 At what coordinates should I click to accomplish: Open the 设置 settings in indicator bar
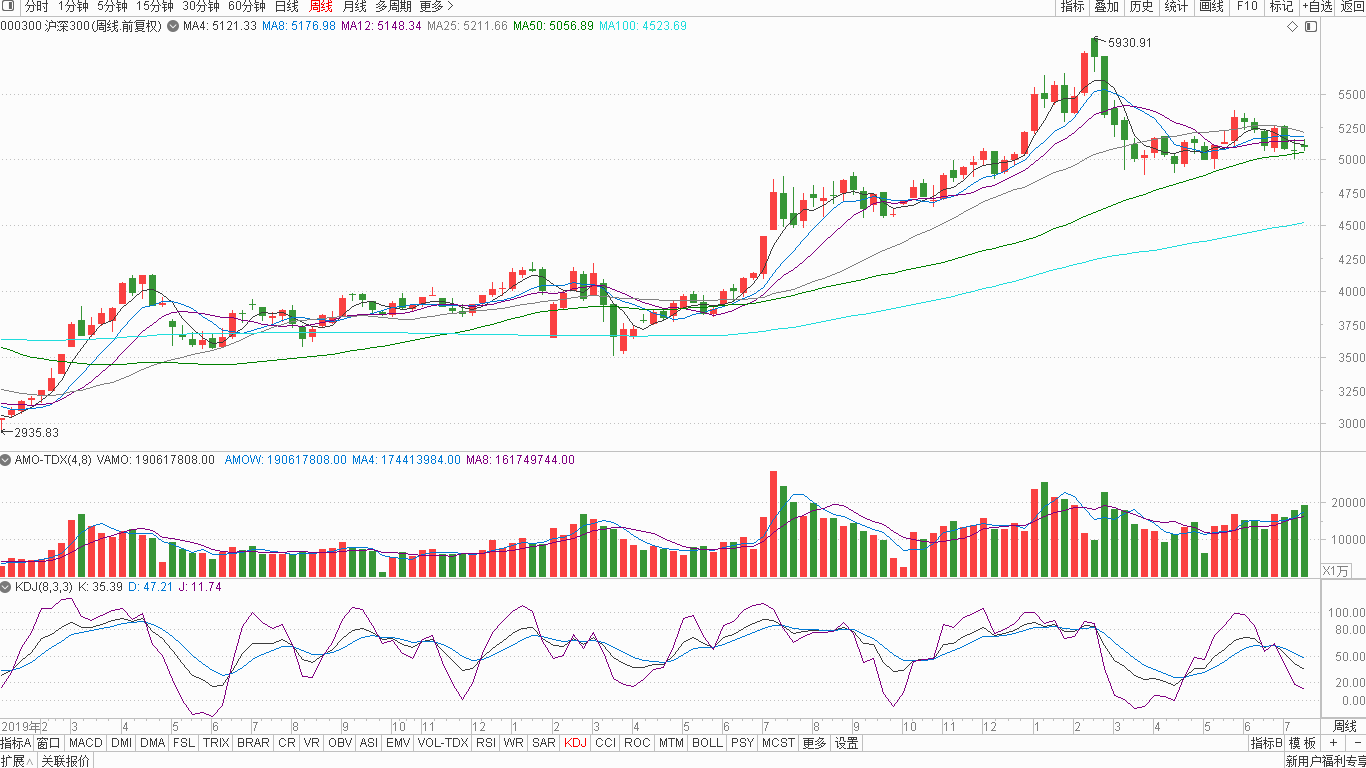pyautogui.click(x=847, y=743)
